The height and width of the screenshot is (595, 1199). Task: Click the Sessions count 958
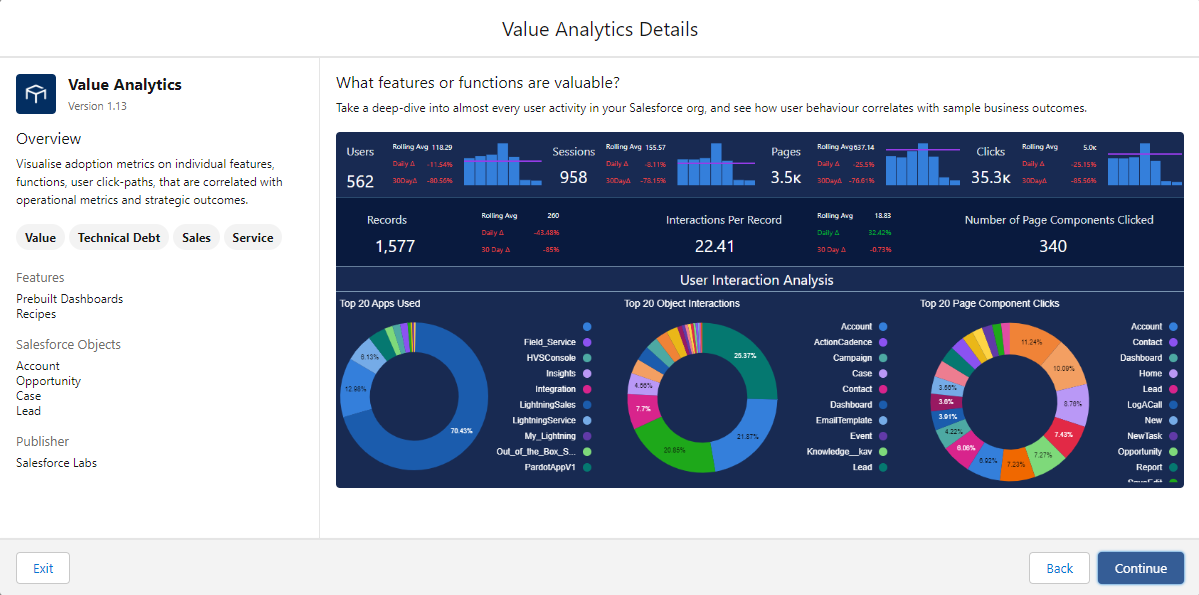(x=574, y=177)
